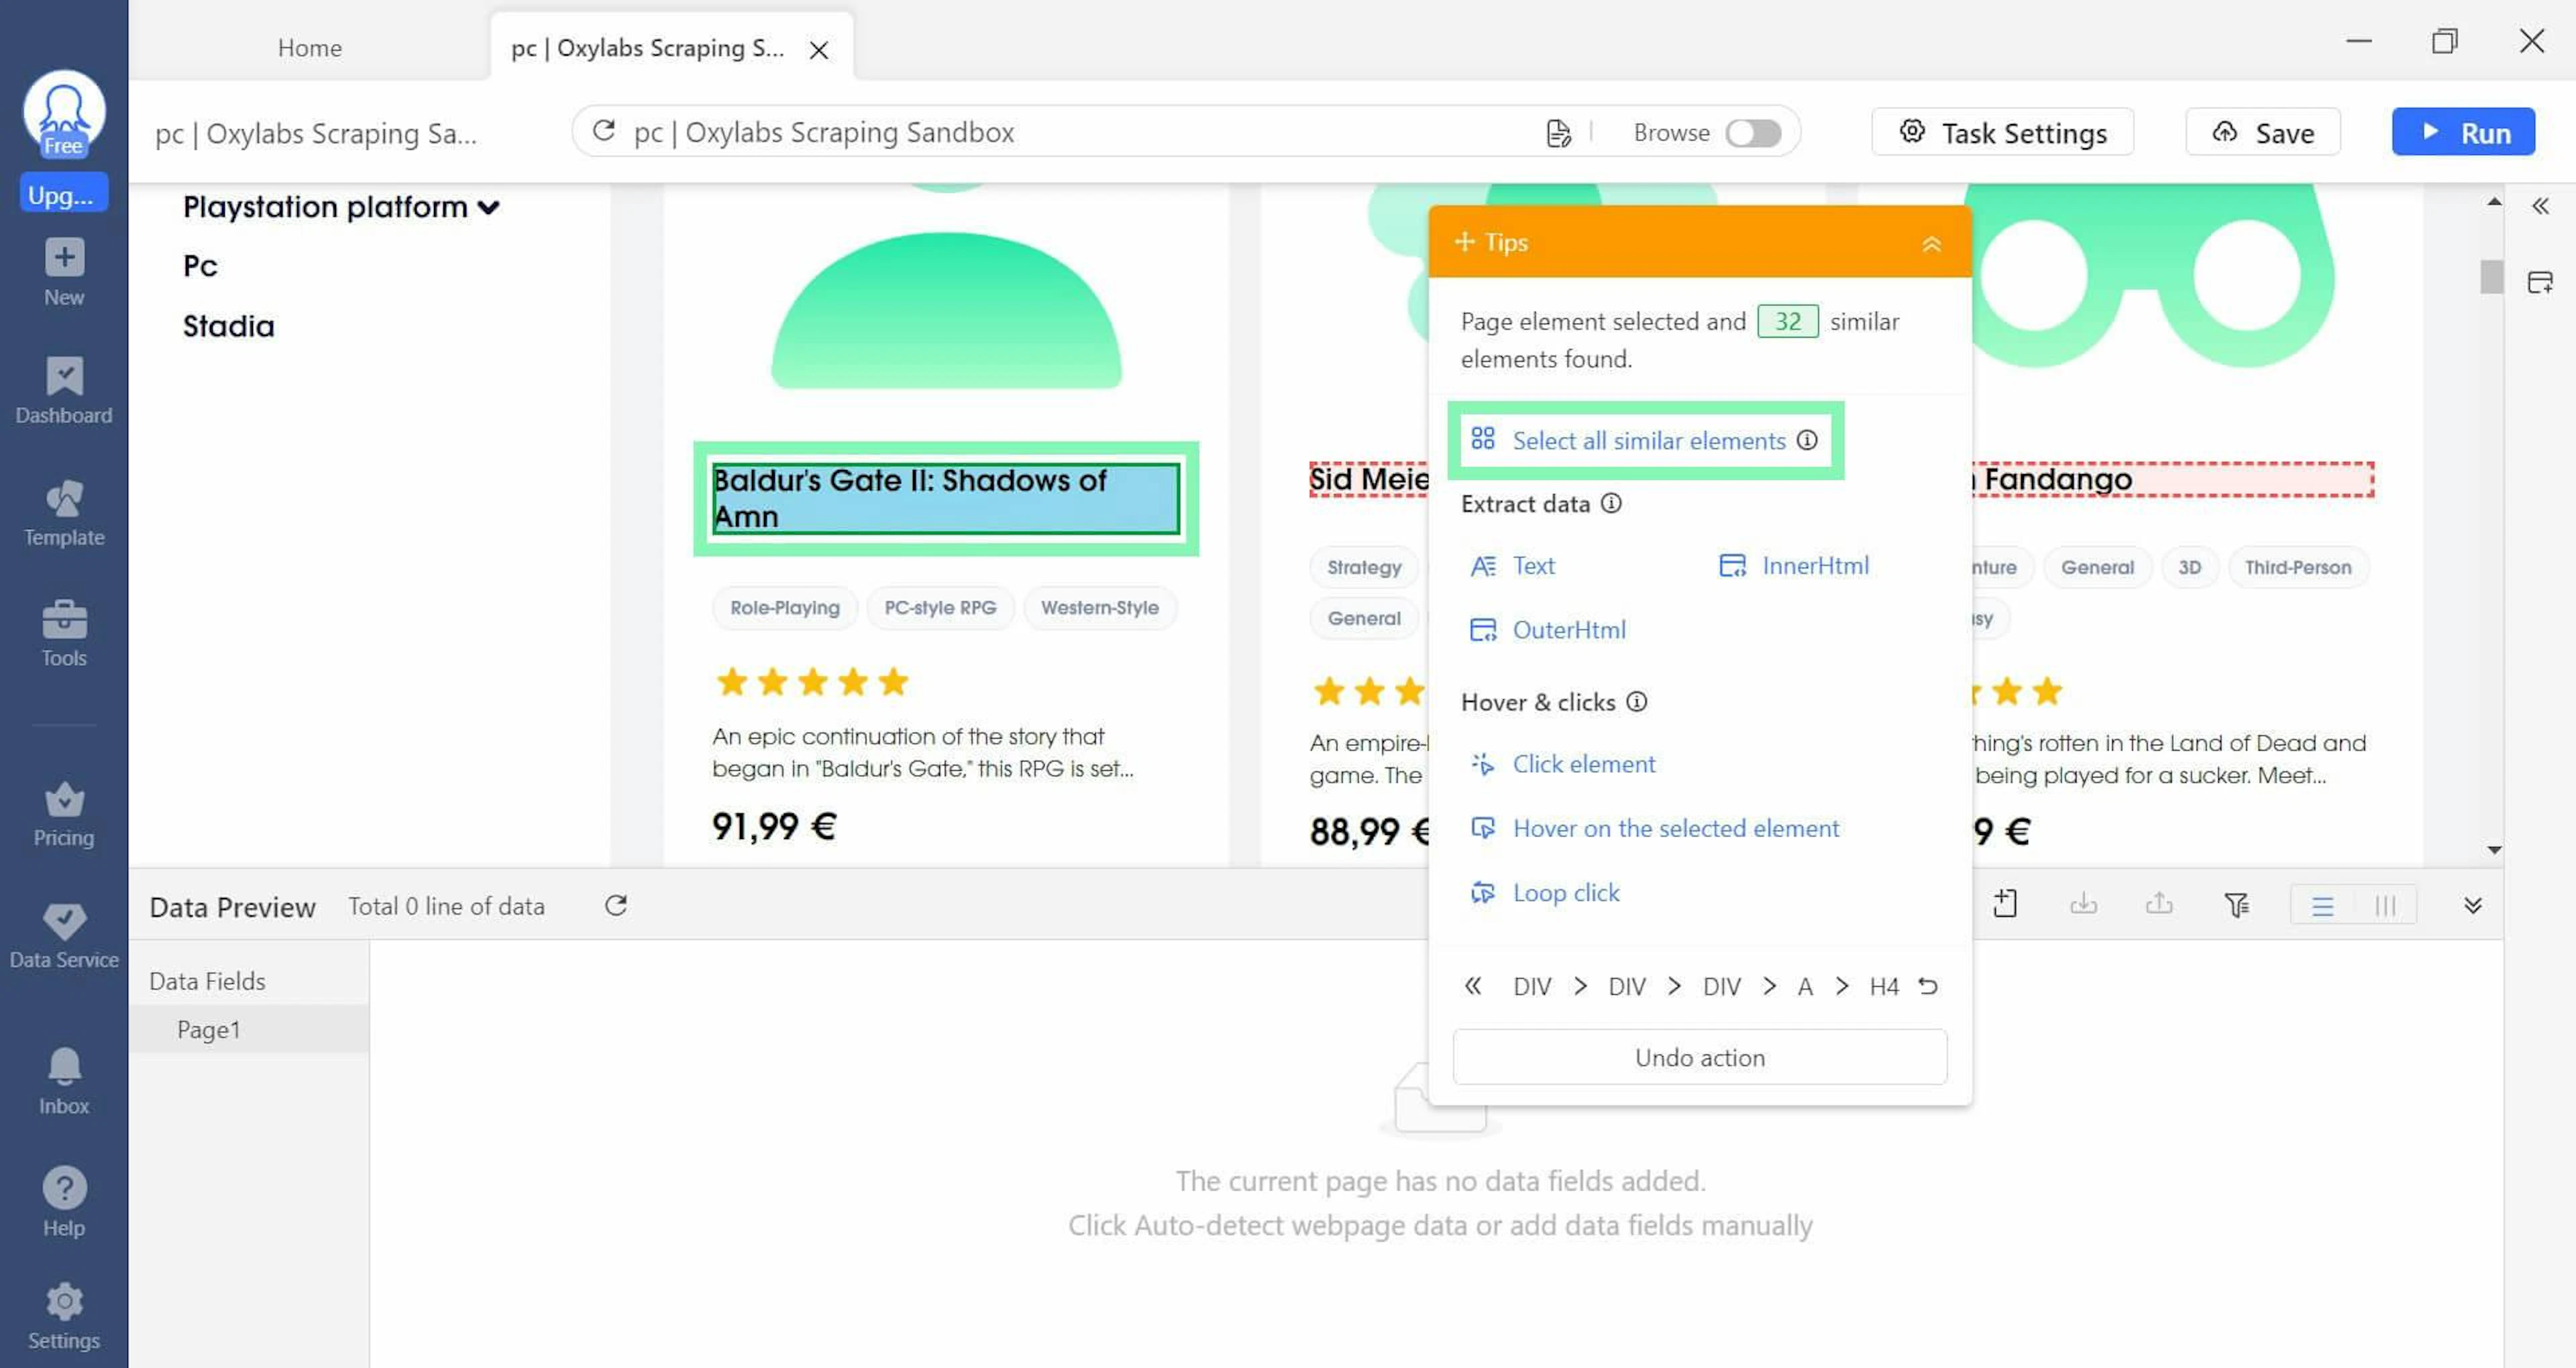Screen dimensions: 2576x1368
Task: Click the Upgrade button in sidebar
Action: point(64,194)
